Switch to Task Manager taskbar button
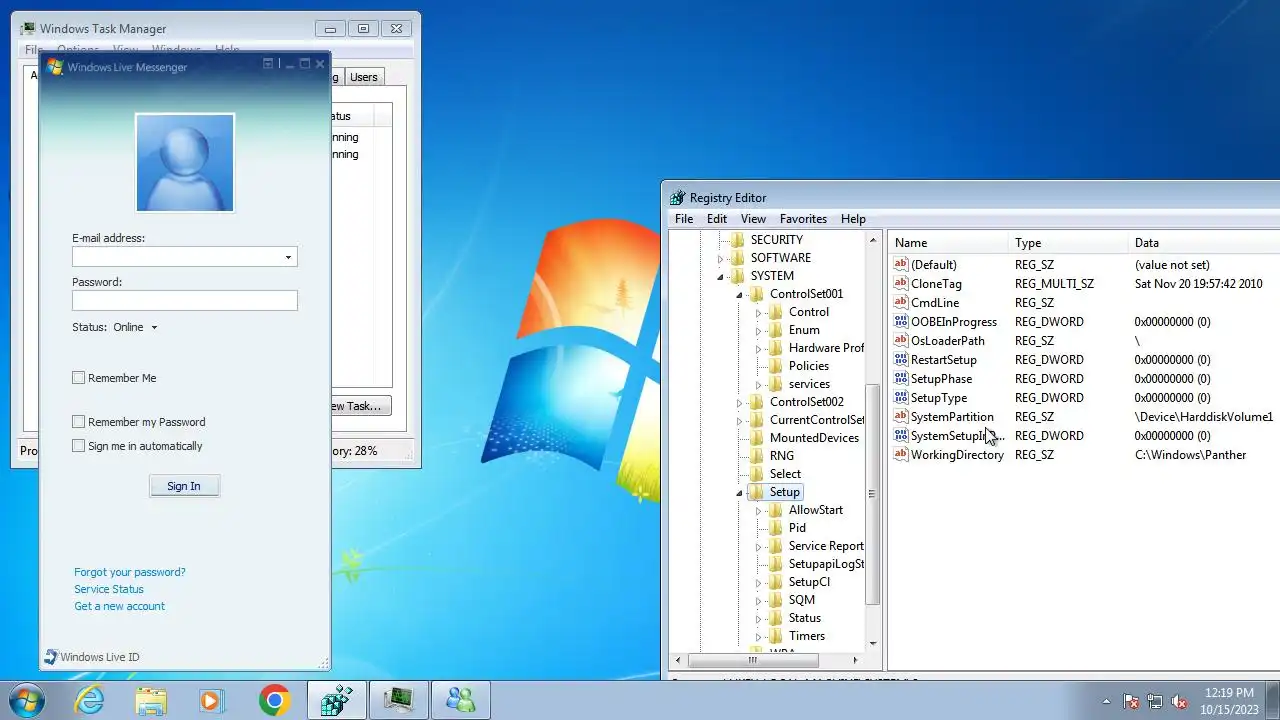This screenshot has height=720, width=1280. [398, 700]
